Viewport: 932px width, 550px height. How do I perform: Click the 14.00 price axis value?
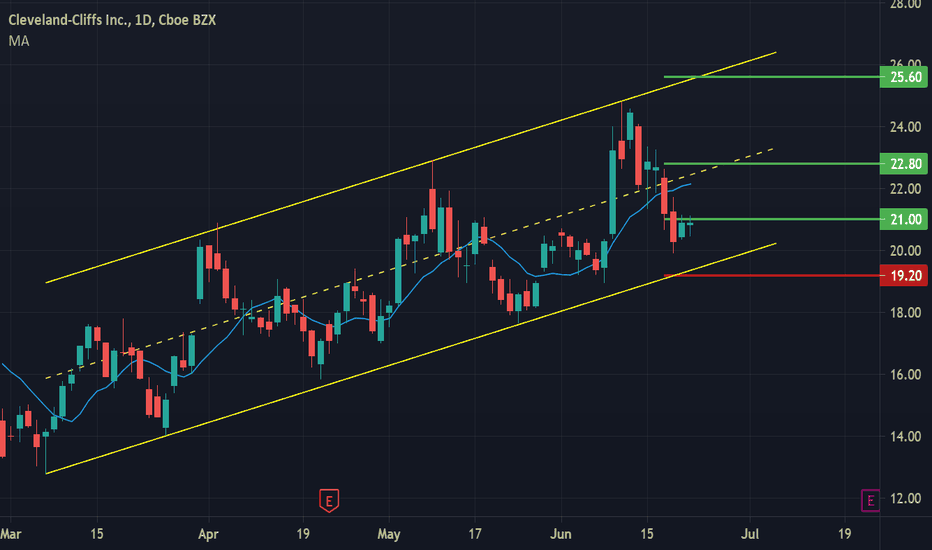pos(905,436)
